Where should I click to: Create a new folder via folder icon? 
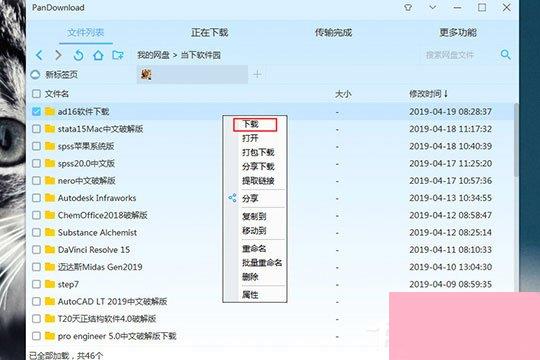[118, 55]
